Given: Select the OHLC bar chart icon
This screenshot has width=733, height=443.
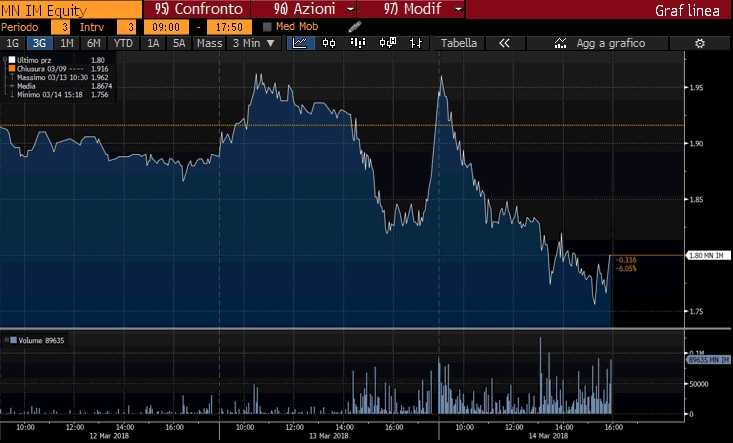Looking at the screenshot, I should point(416,43).
